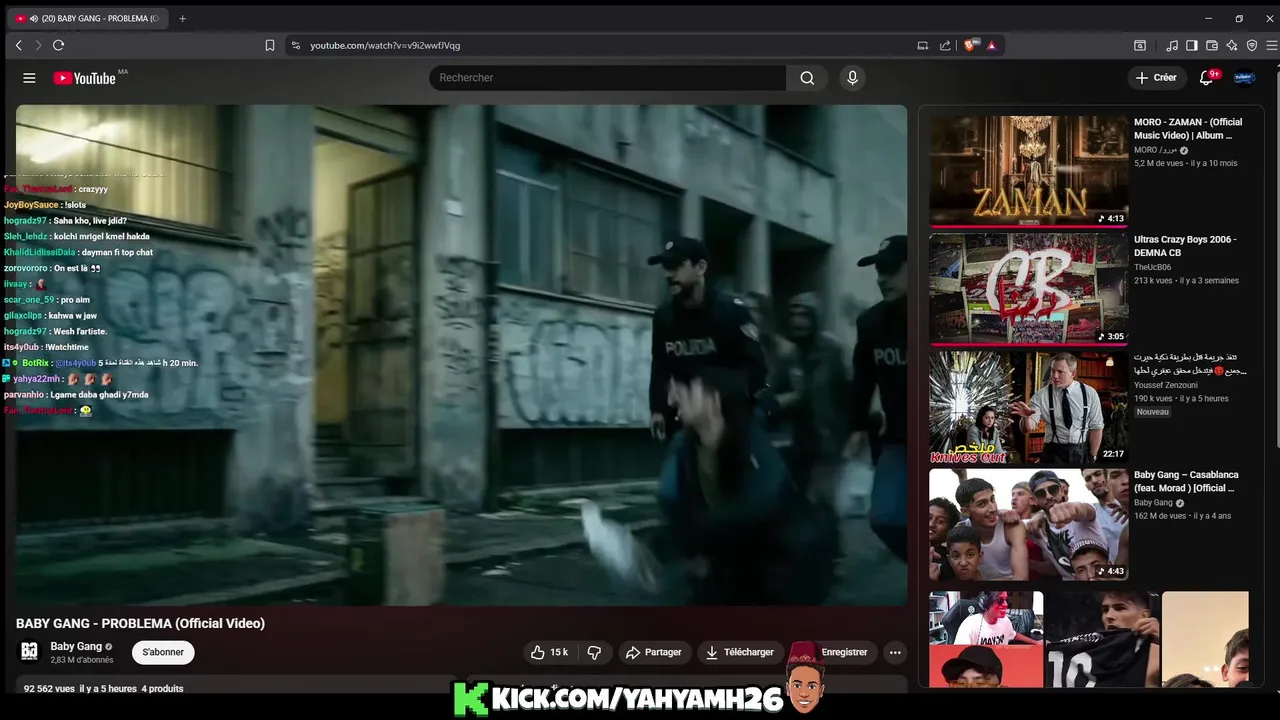The width and height of the screenshot is (1280, 720).
Task: Dislike the video with thumbs down
Action: coord(594,652)
